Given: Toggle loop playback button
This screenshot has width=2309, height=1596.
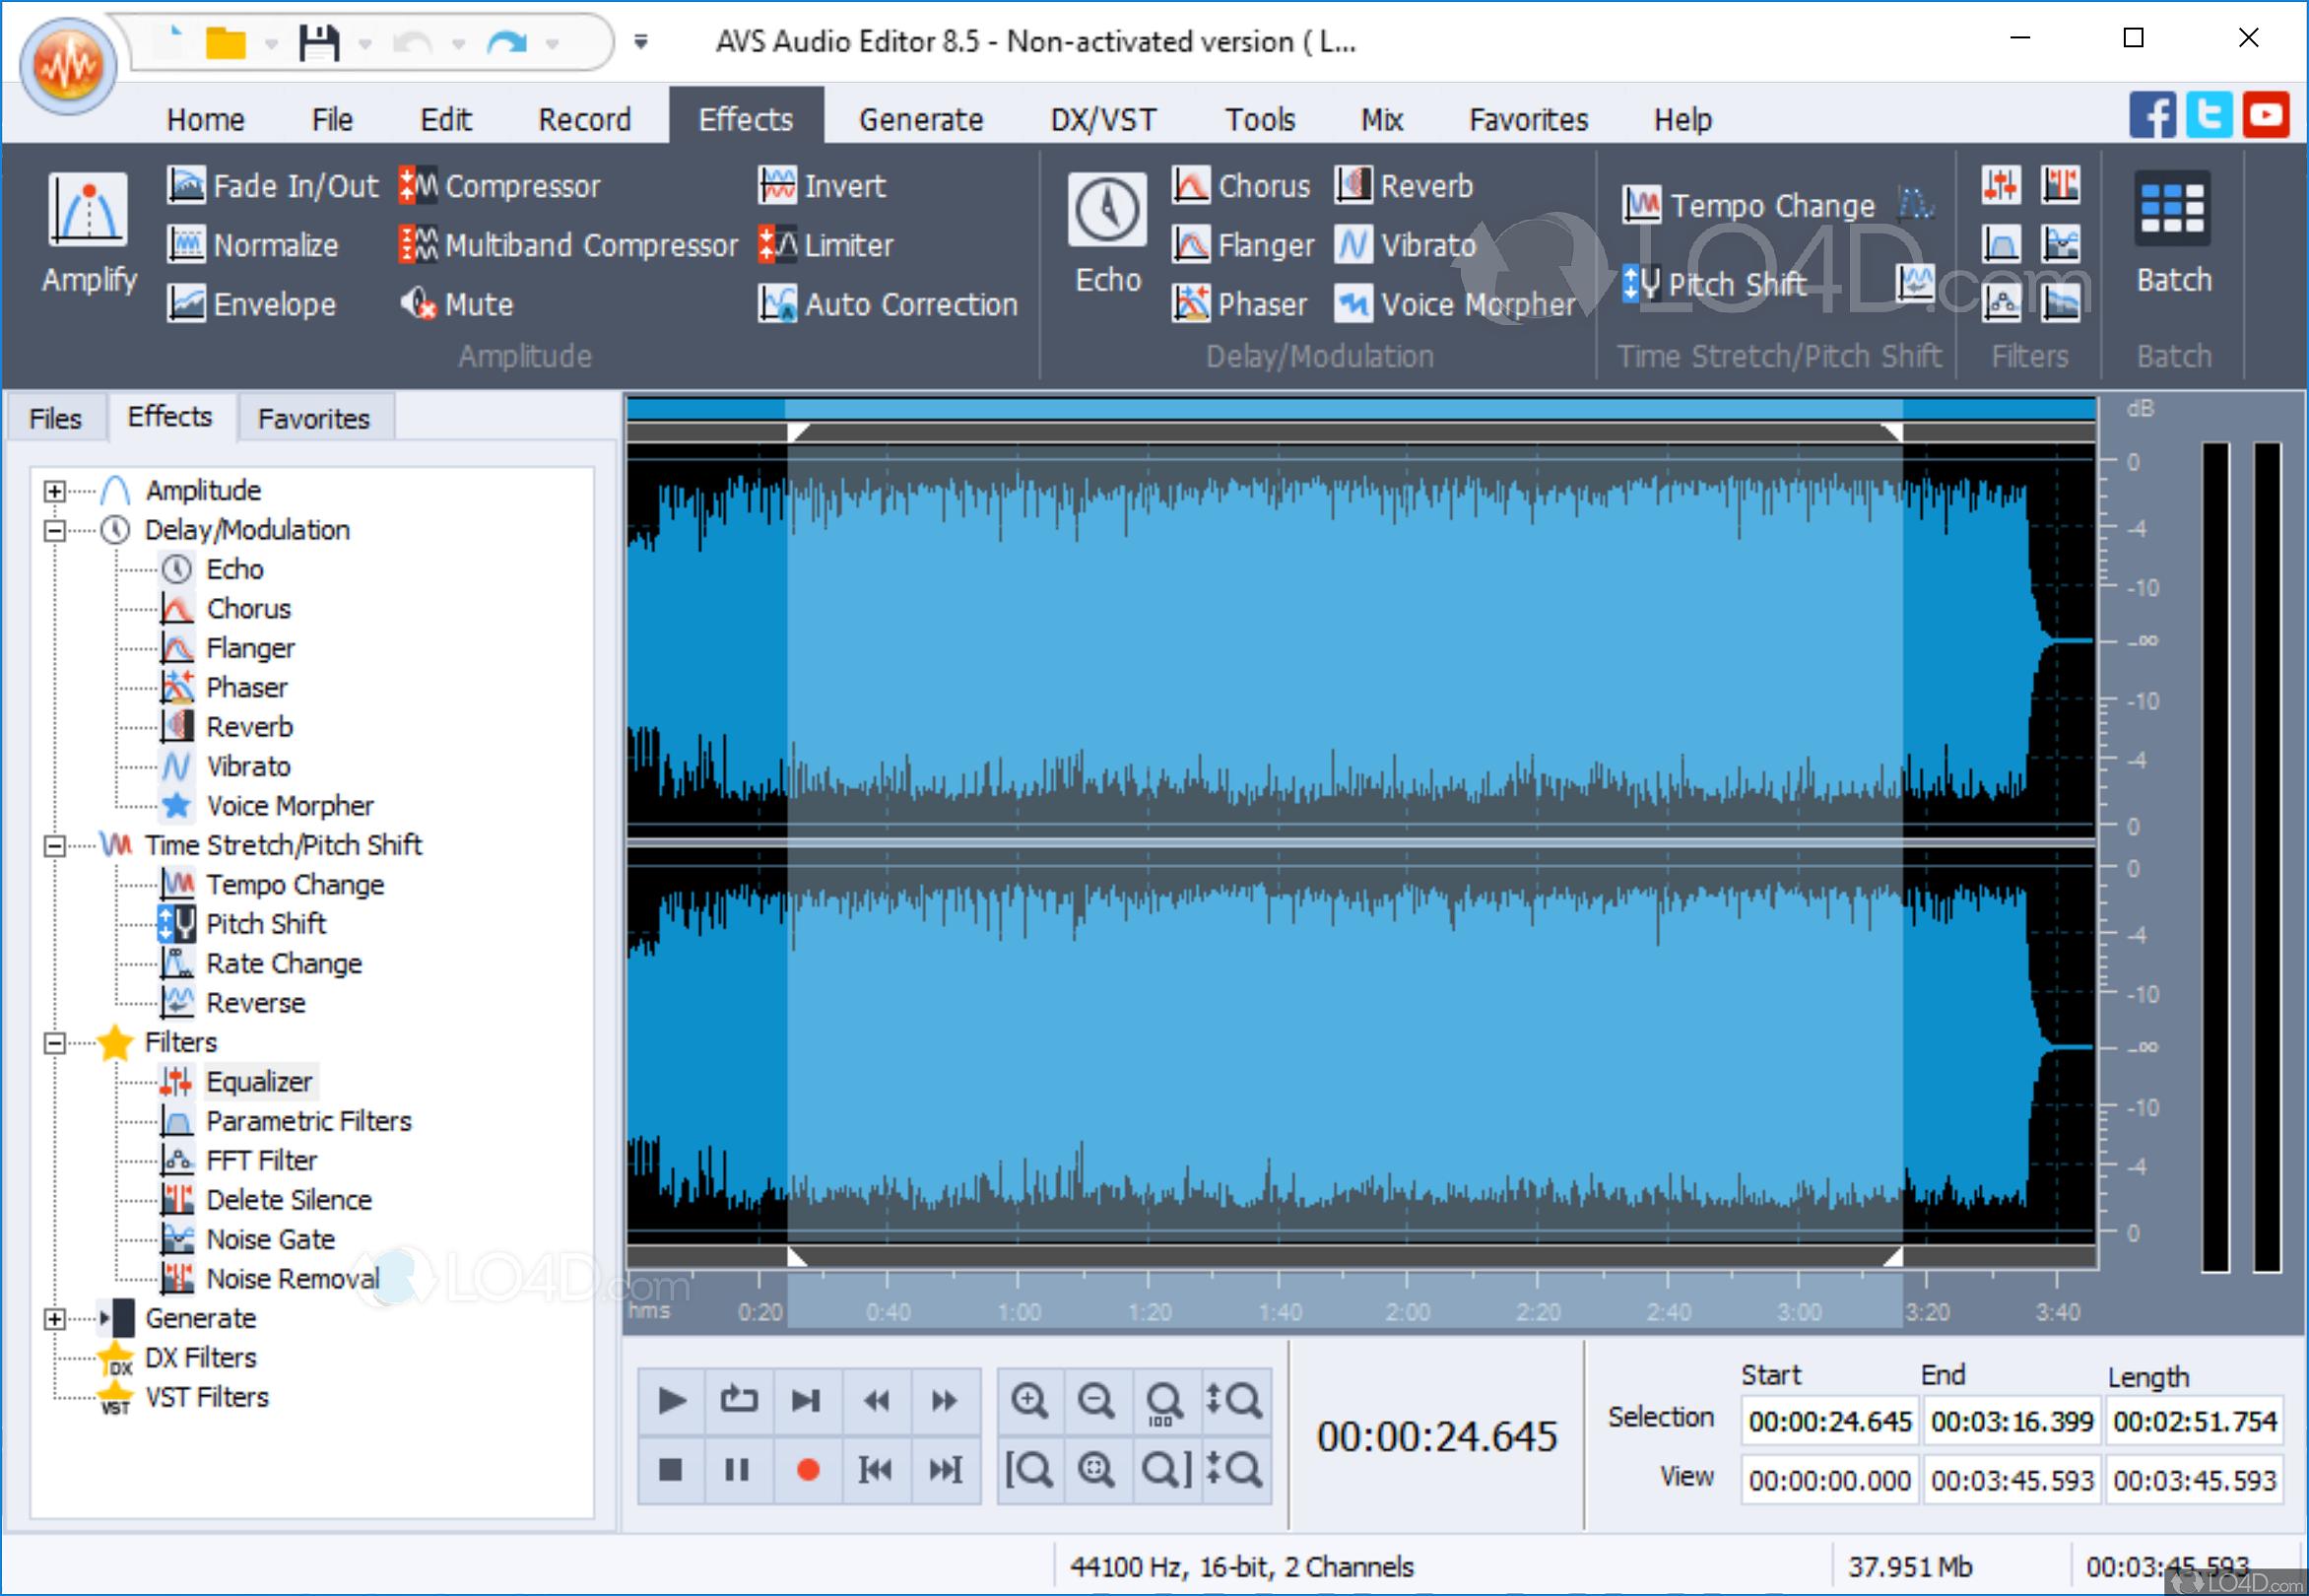Looking at the screenshot, I should (x=739, y=1400).
